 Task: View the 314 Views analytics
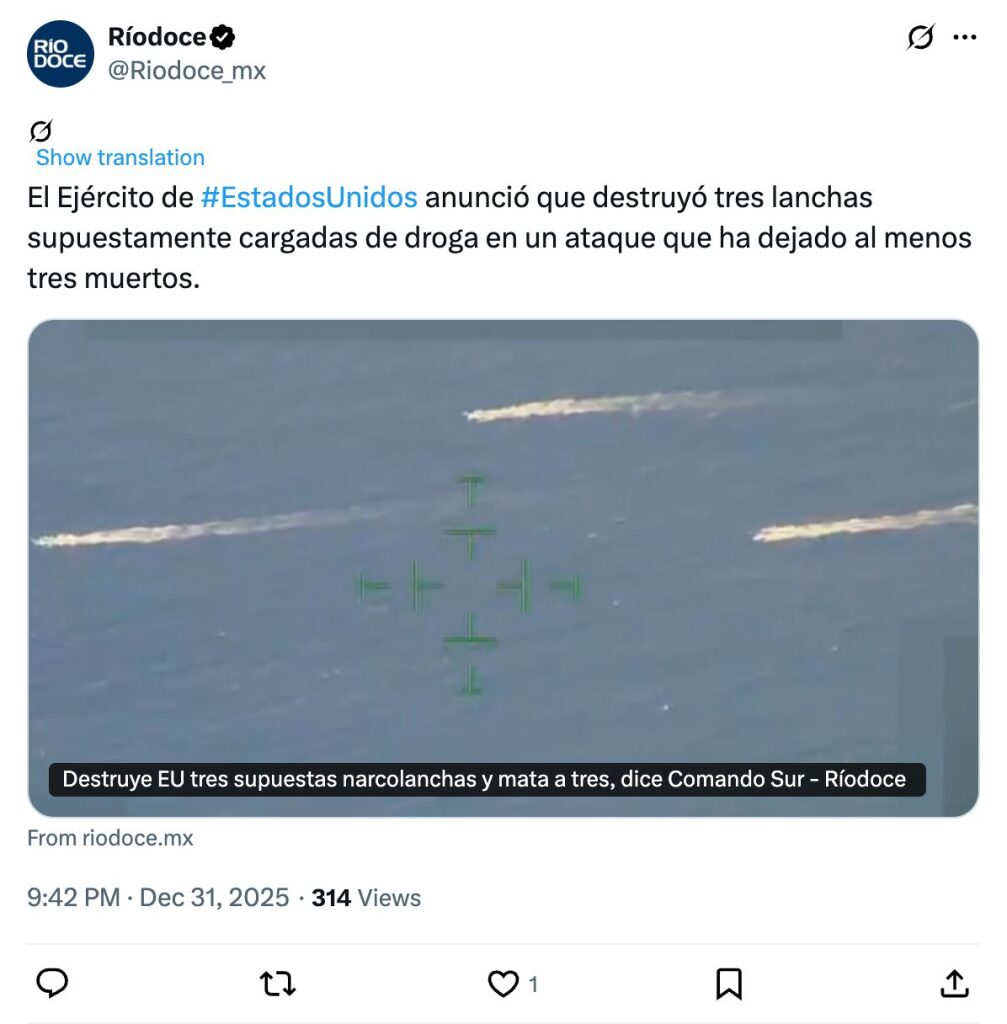pyautogui.click(x=366, y=897)
